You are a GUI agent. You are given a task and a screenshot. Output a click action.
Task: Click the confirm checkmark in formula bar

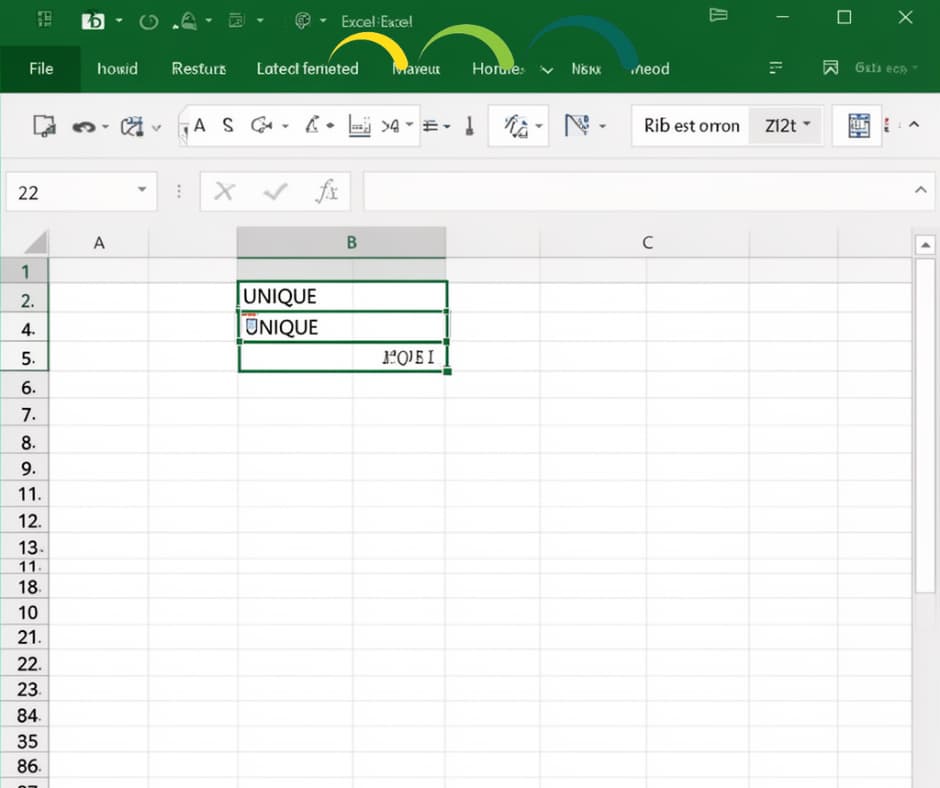275,192
